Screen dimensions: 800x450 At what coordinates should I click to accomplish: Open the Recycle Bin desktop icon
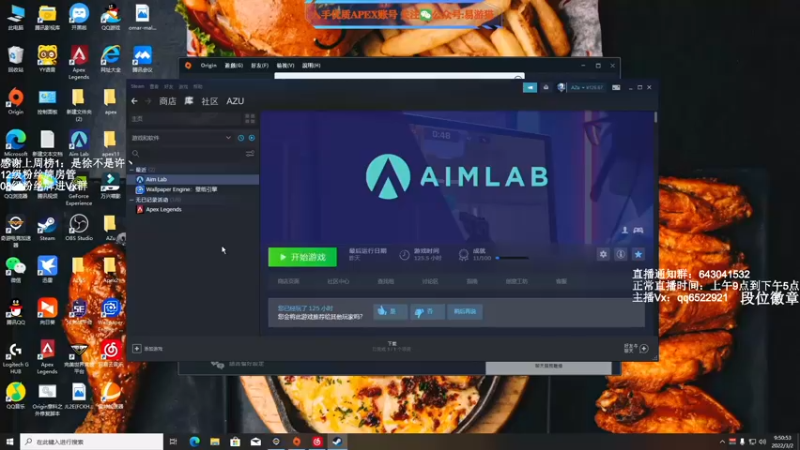15,59
